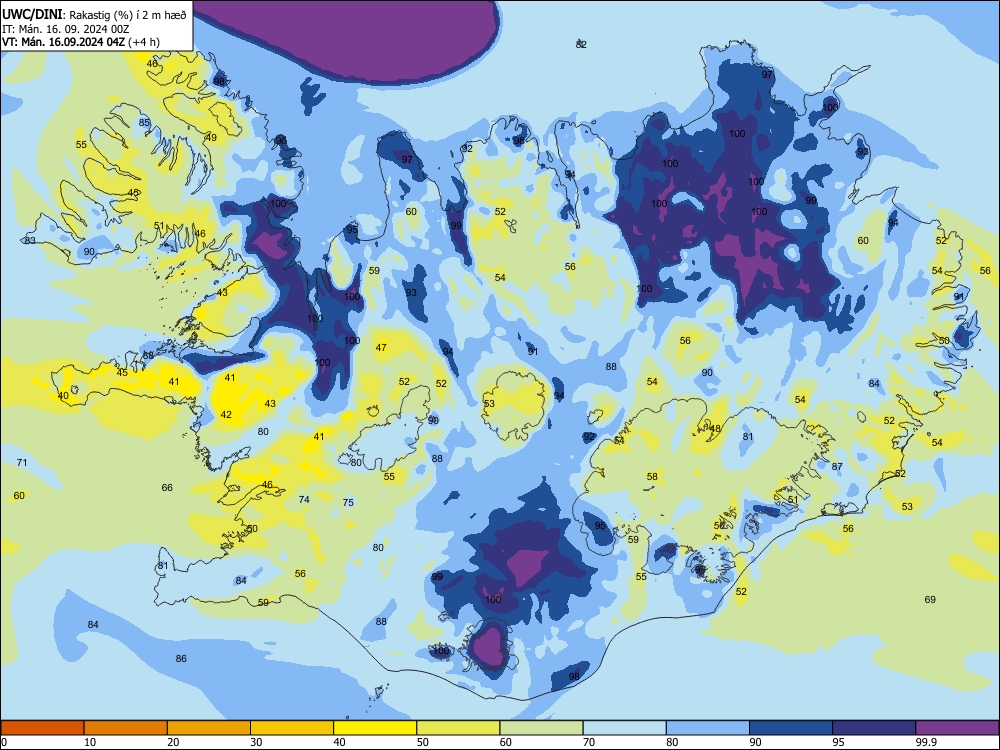Select the dark blue 90–95 legend swatch
This screenshot has width=1000, height=750.
coord(791,728)
